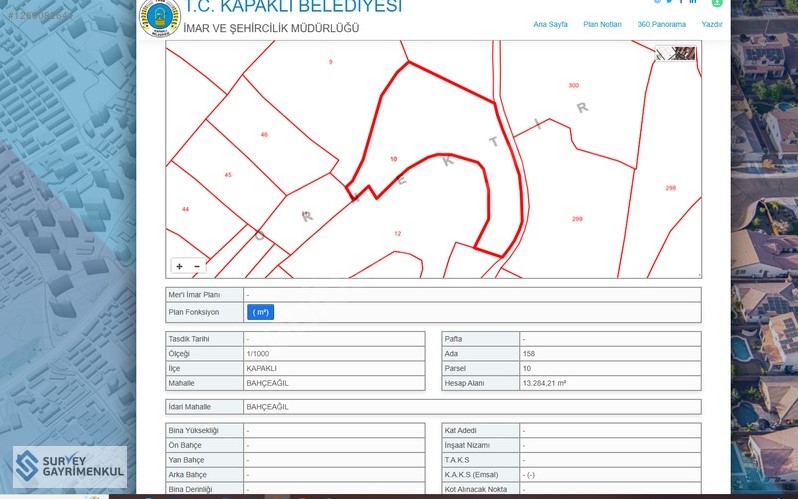This screenshot has width=798, height=499.
Task: Switch basemap using map corner thumbnail
Action: pos(675,54)
